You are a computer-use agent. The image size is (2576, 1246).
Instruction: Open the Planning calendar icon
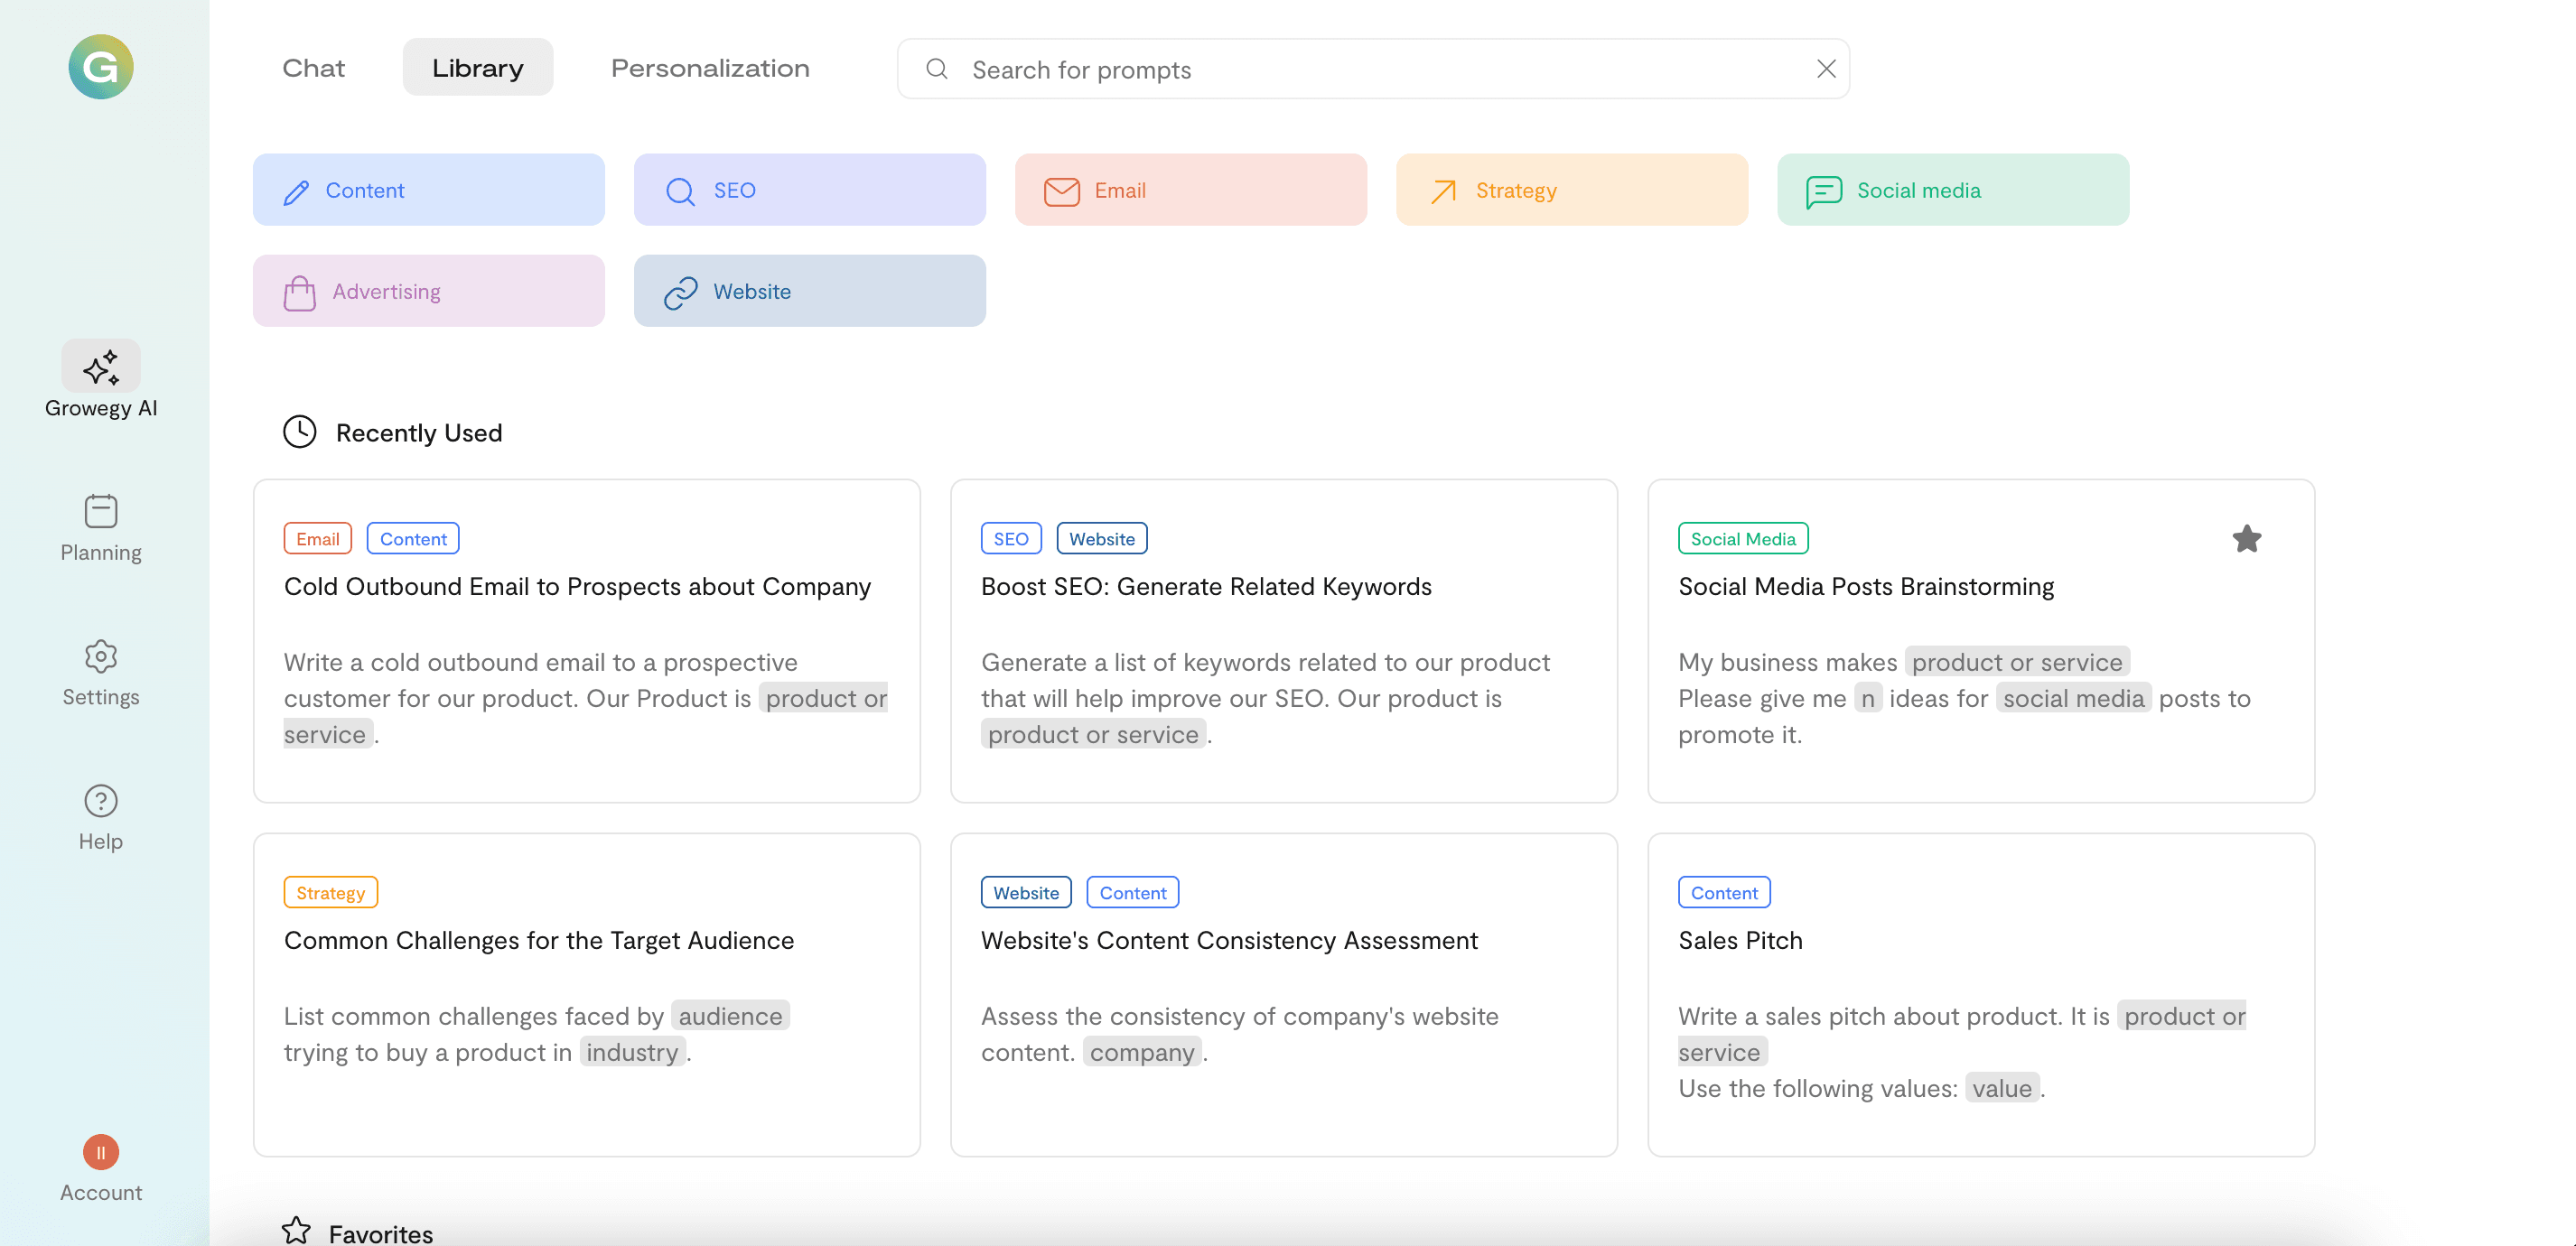[101, 511]
